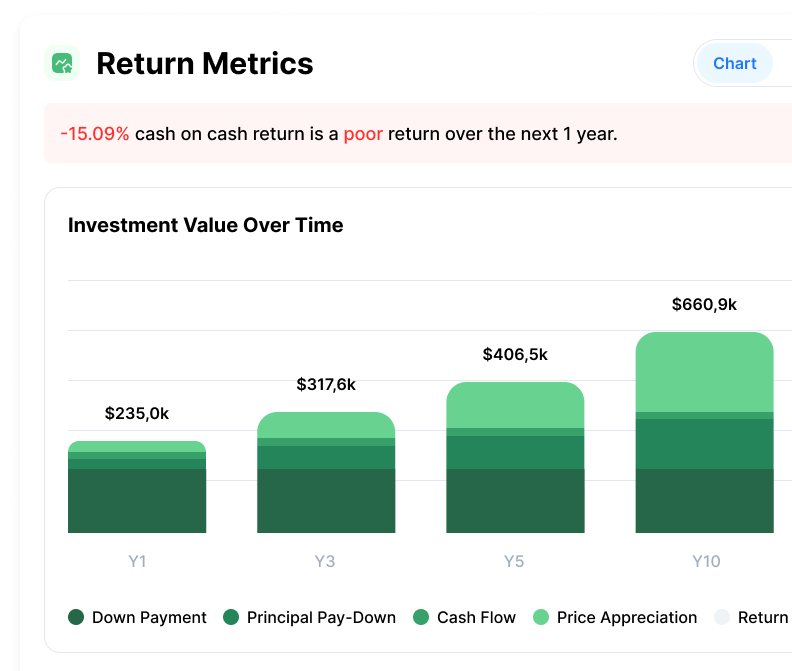Click the $406,5k value label
This screenshot has height=671, width=792.
[515, 354]
